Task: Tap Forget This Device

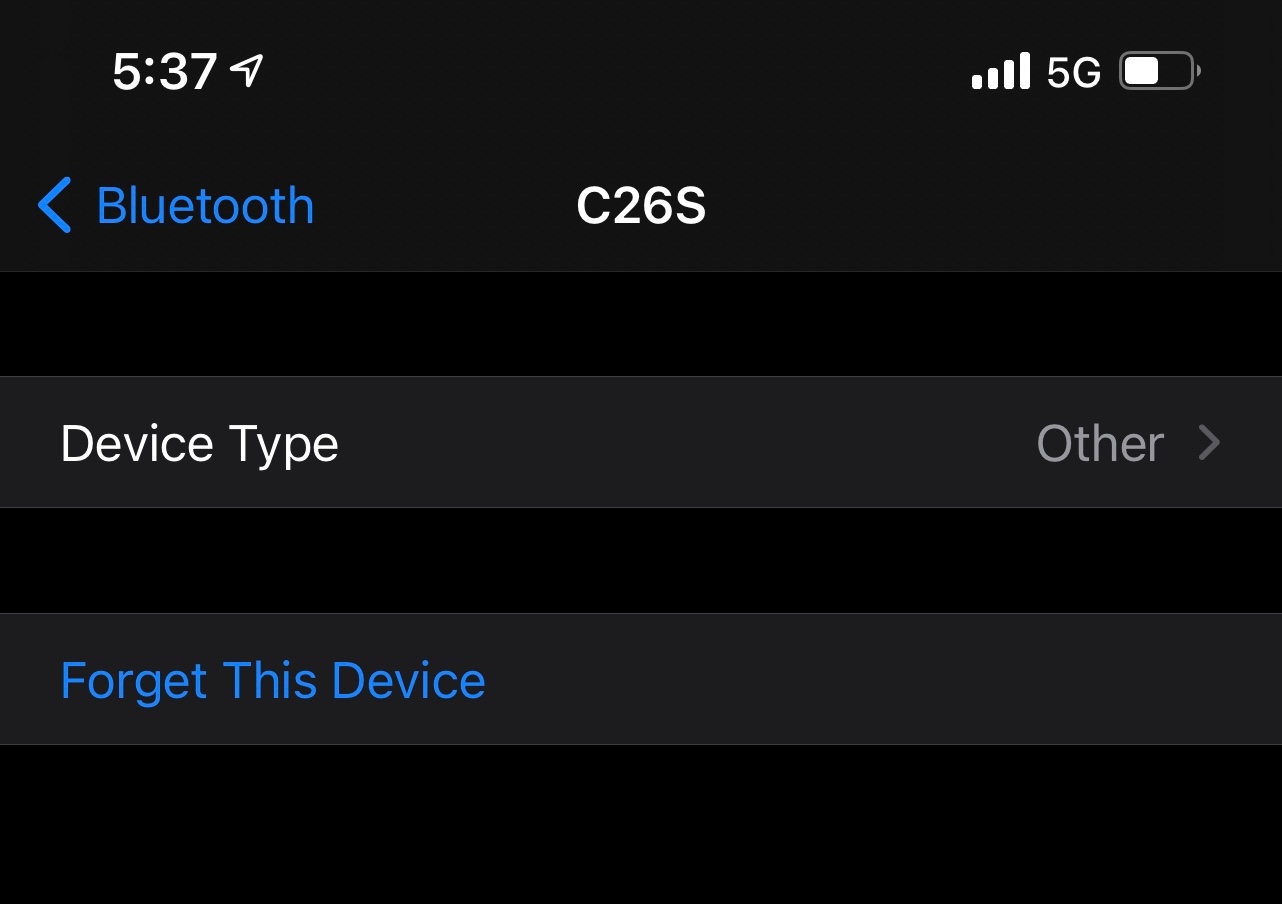Action: pyautogui.click(x=272, y=680)
